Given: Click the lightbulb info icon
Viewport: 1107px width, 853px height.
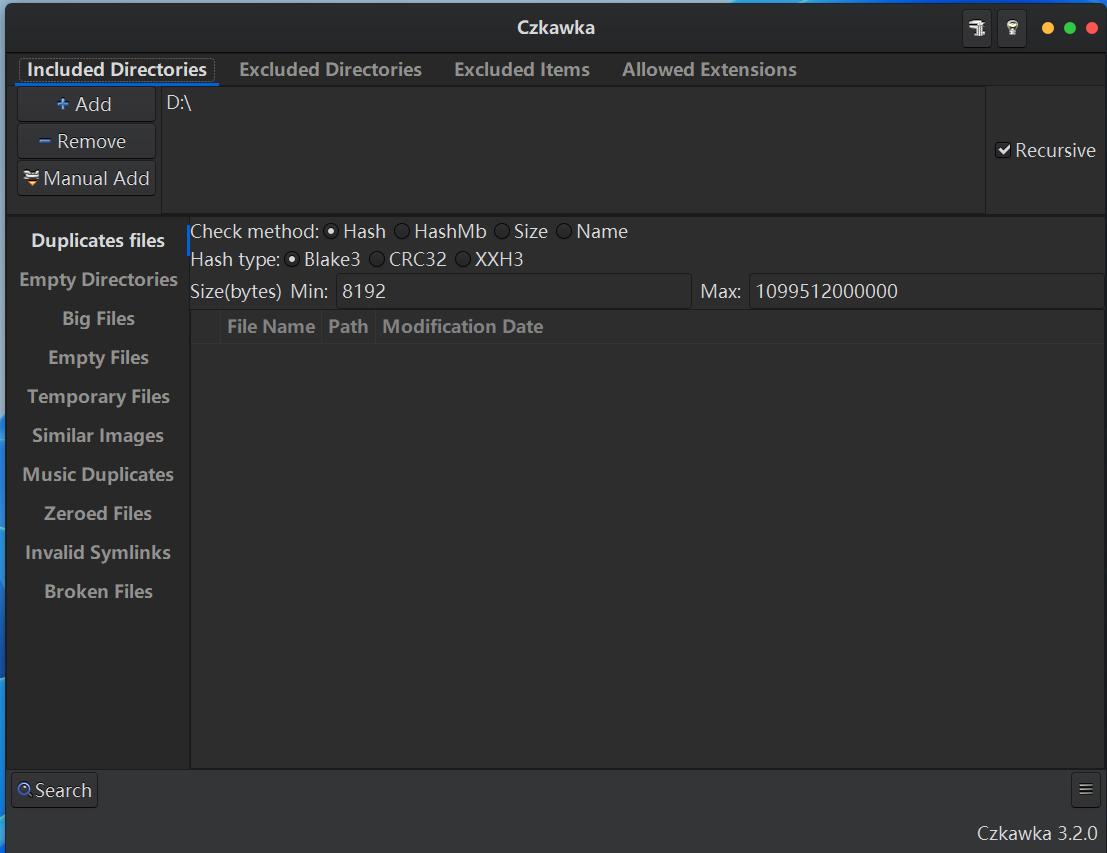Looking at the screenshot, I should point(1012,28).
